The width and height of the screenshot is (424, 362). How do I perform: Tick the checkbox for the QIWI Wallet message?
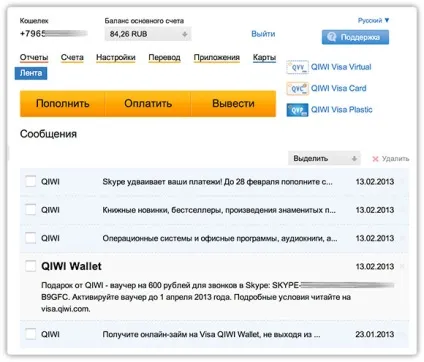[31, 266]
